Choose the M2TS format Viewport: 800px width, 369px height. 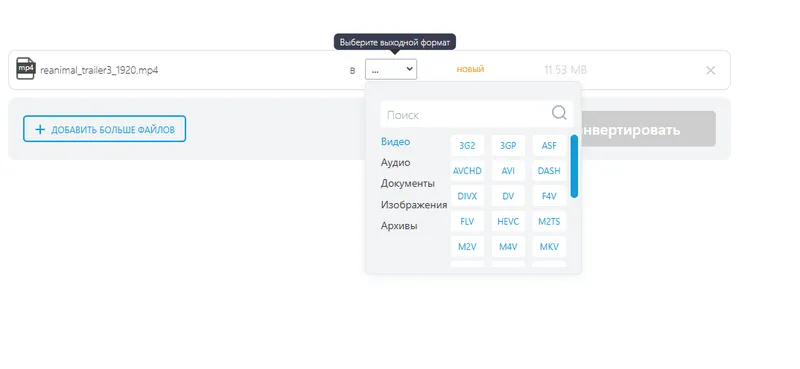point(549,222)
